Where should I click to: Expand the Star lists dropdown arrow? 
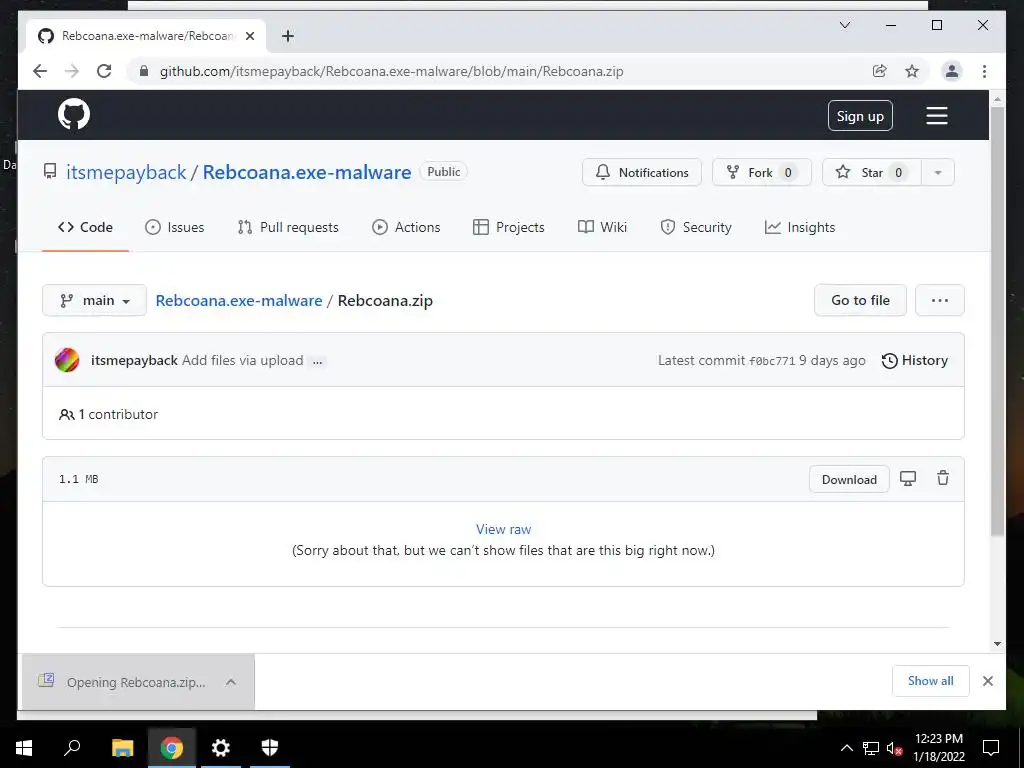pyautogui.click(x=938, y=172)
